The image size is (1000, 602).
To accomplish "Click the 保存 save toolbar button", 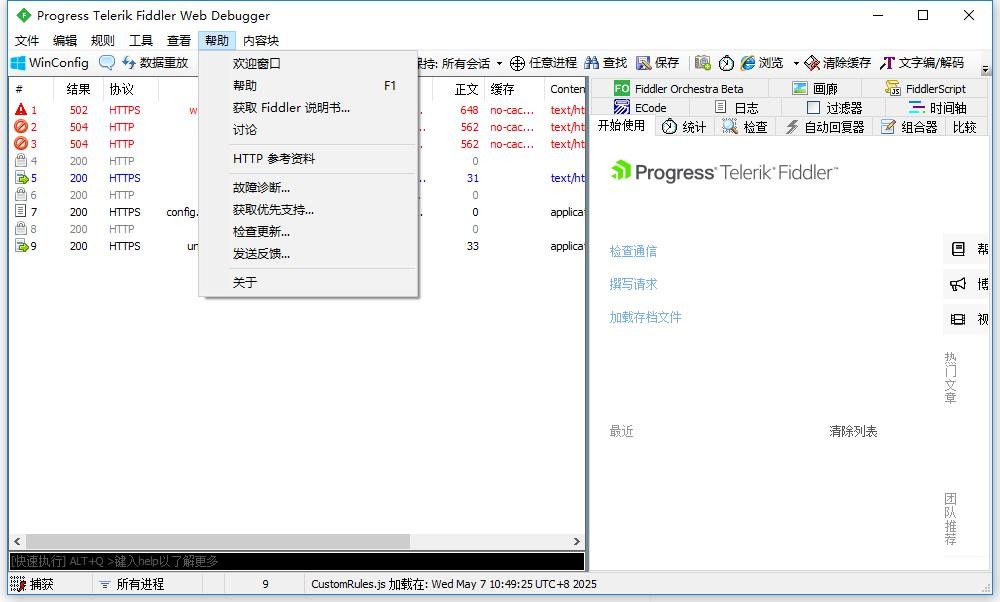I will tap(658, 62).
